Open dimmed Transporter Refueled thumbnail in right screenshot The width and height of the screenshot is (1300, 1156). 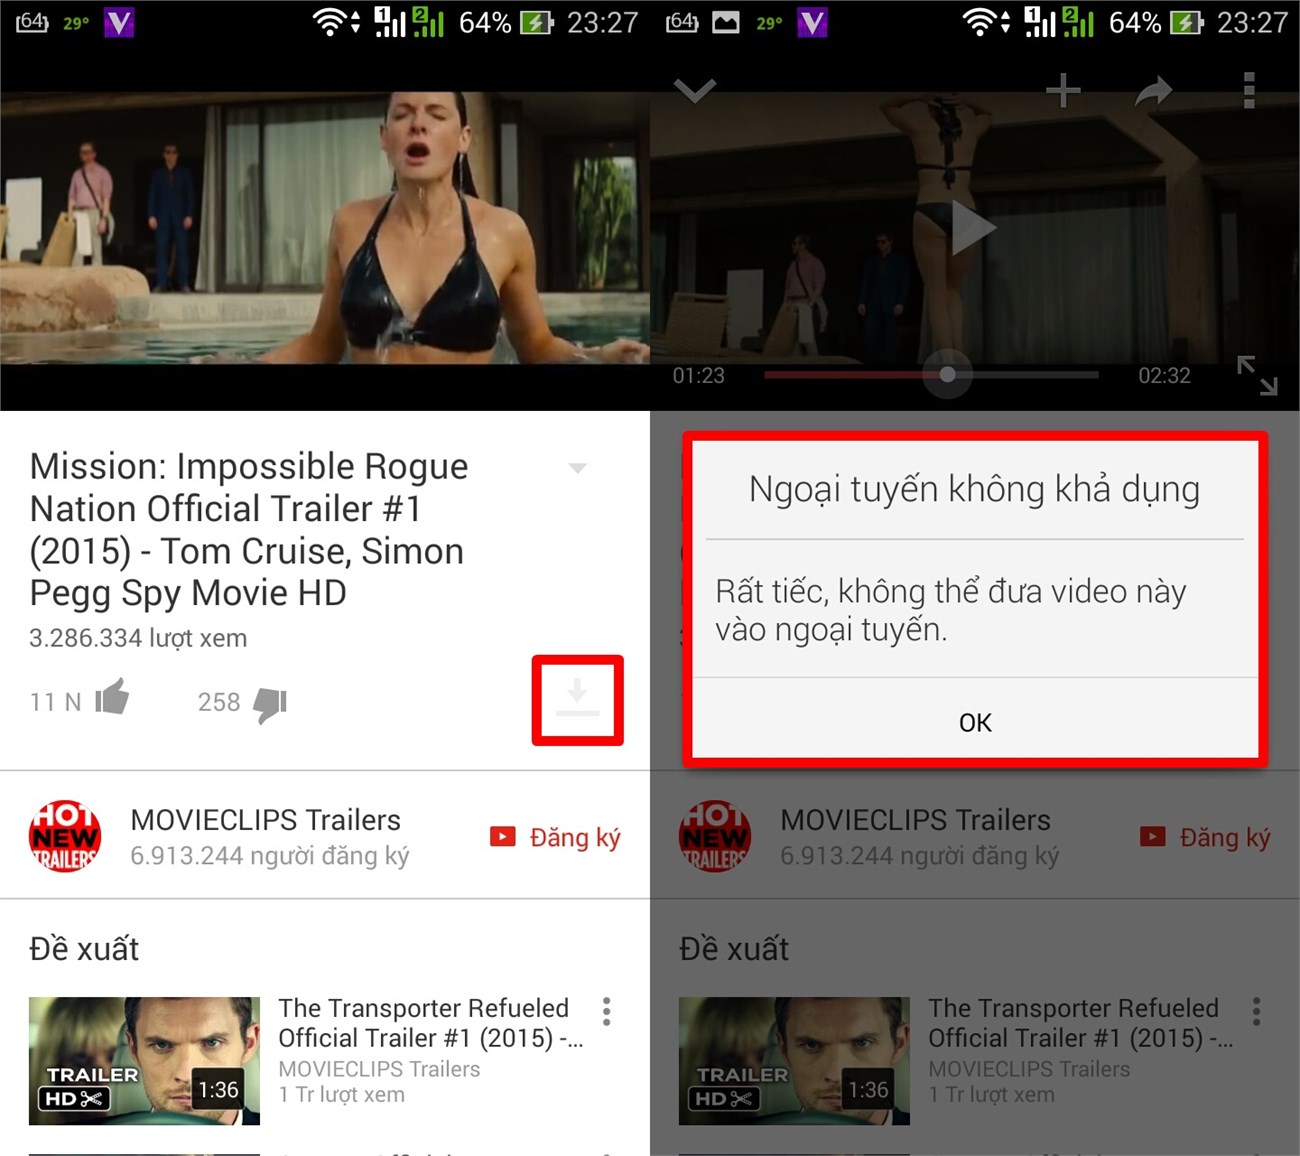coord(794,1061)
